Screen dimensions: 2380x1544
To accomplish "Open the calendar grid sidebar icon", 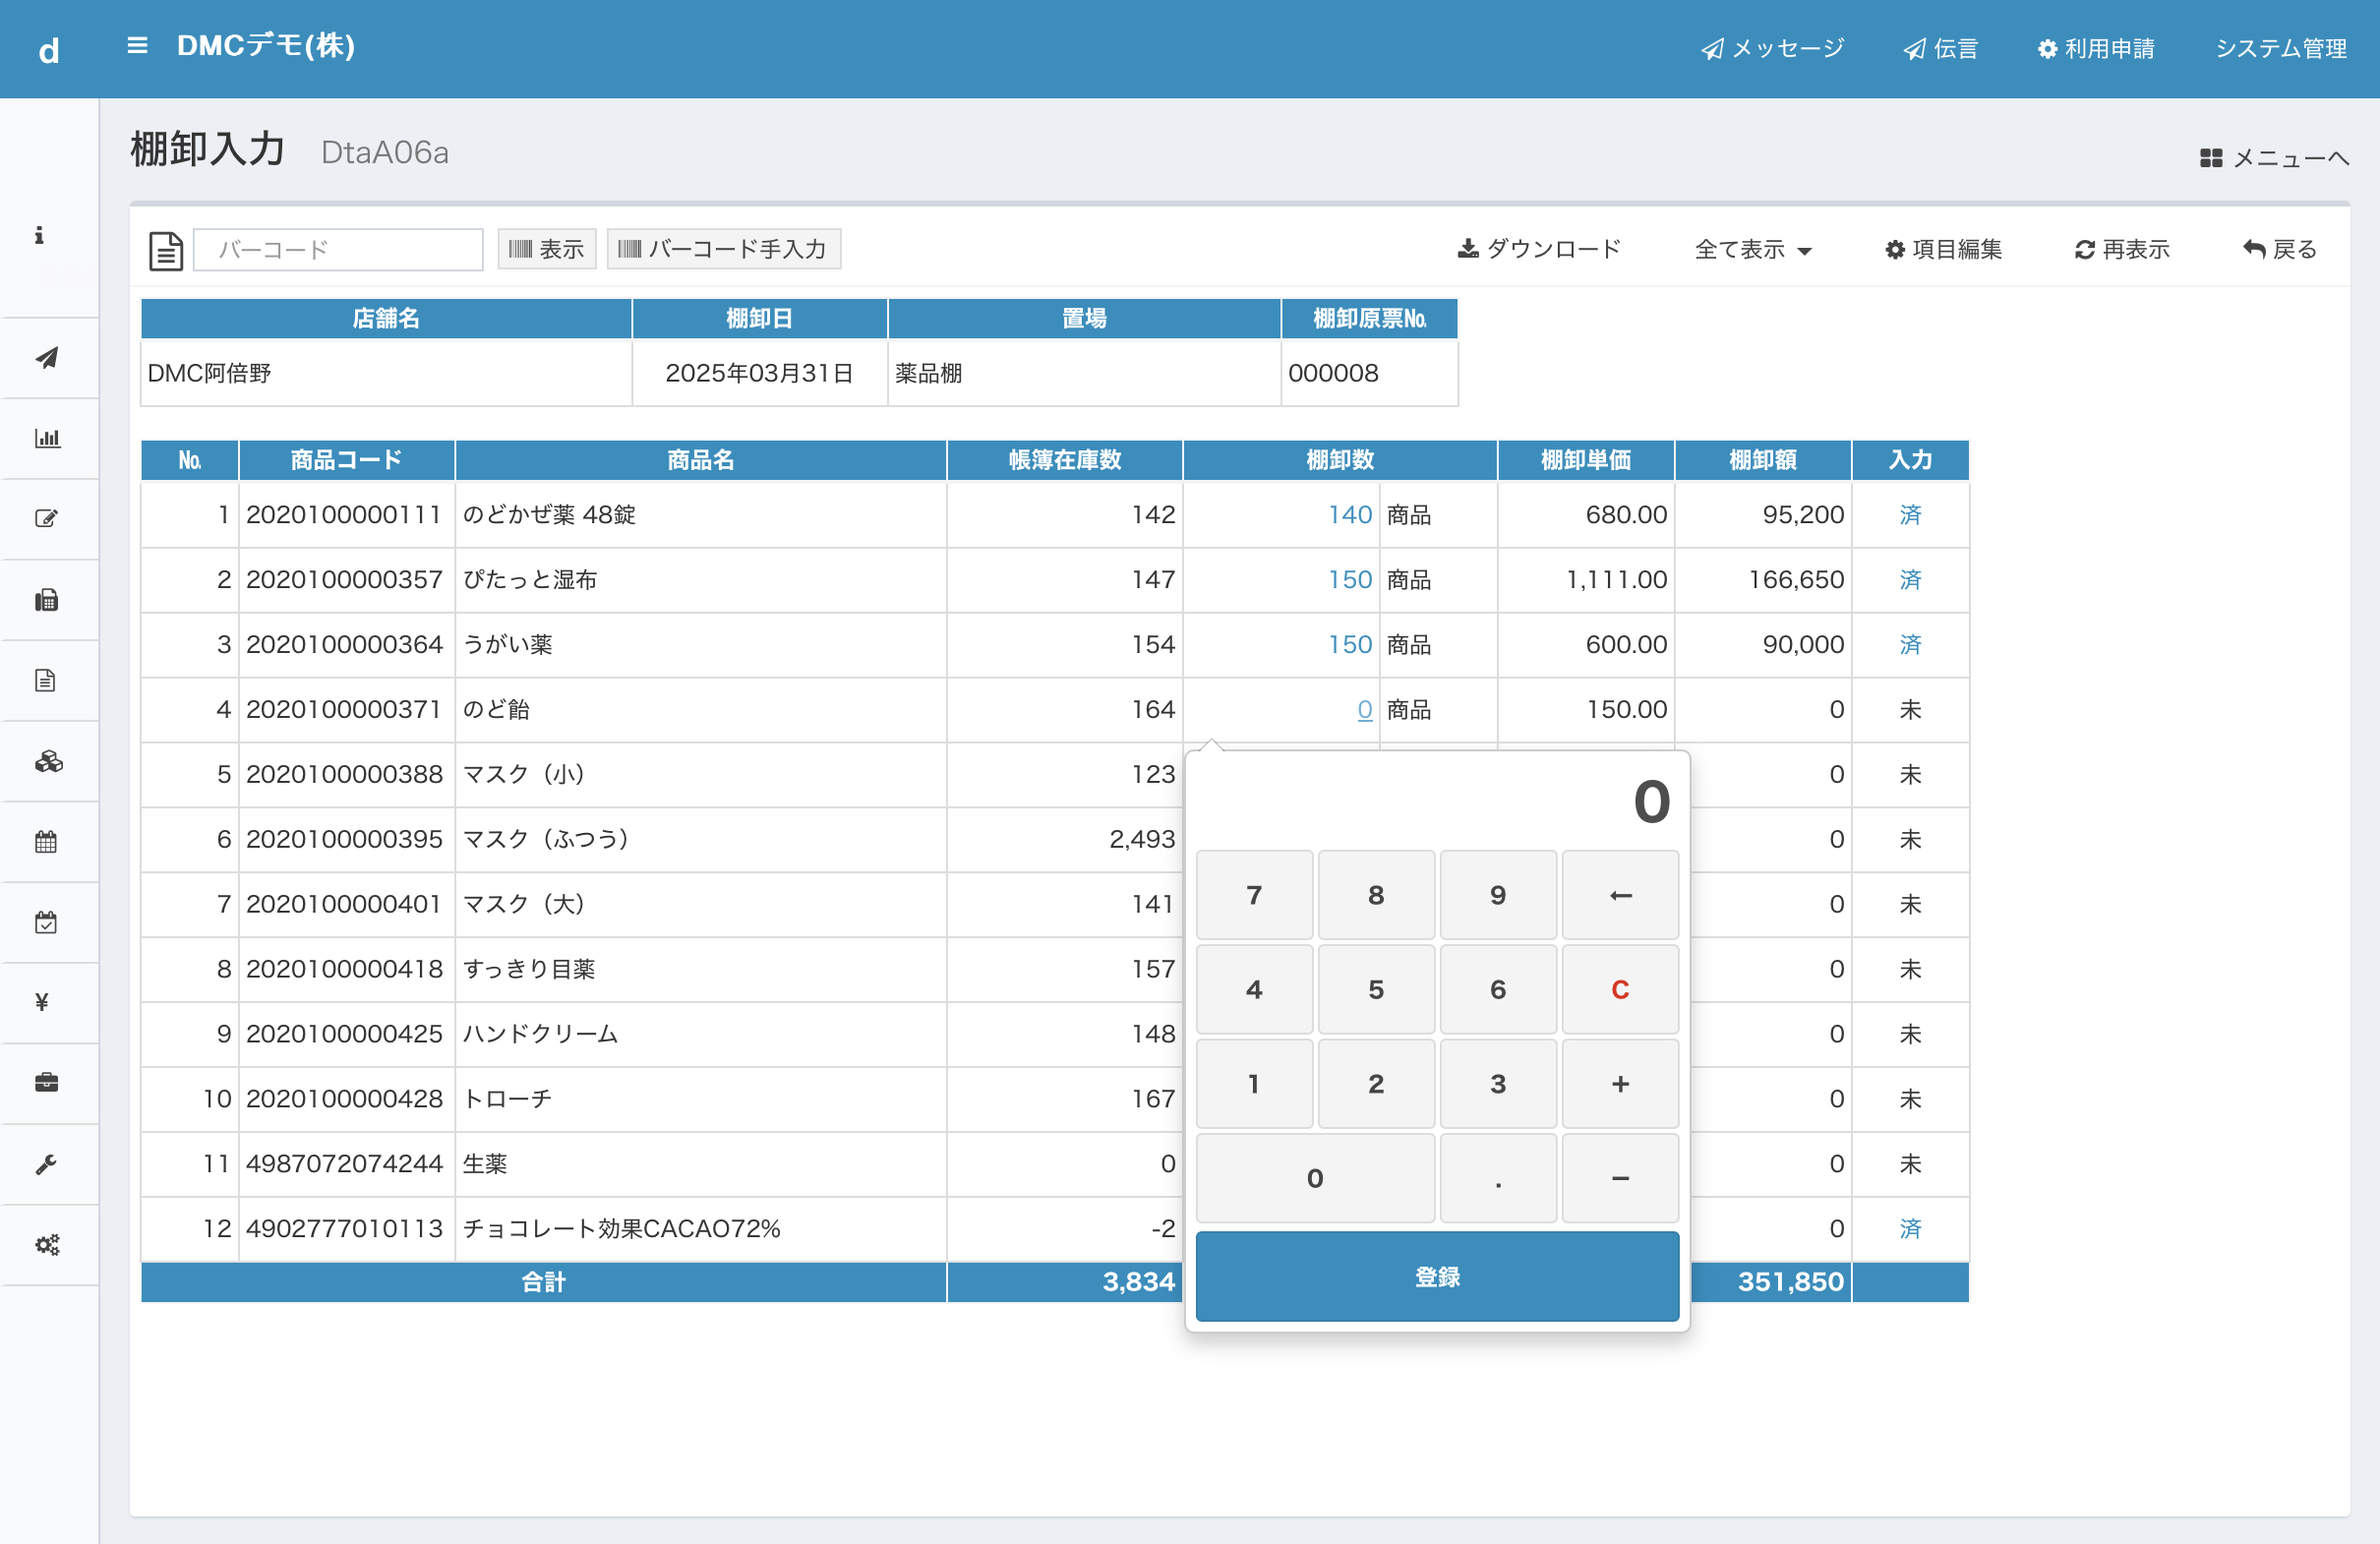I will (46, 842).
